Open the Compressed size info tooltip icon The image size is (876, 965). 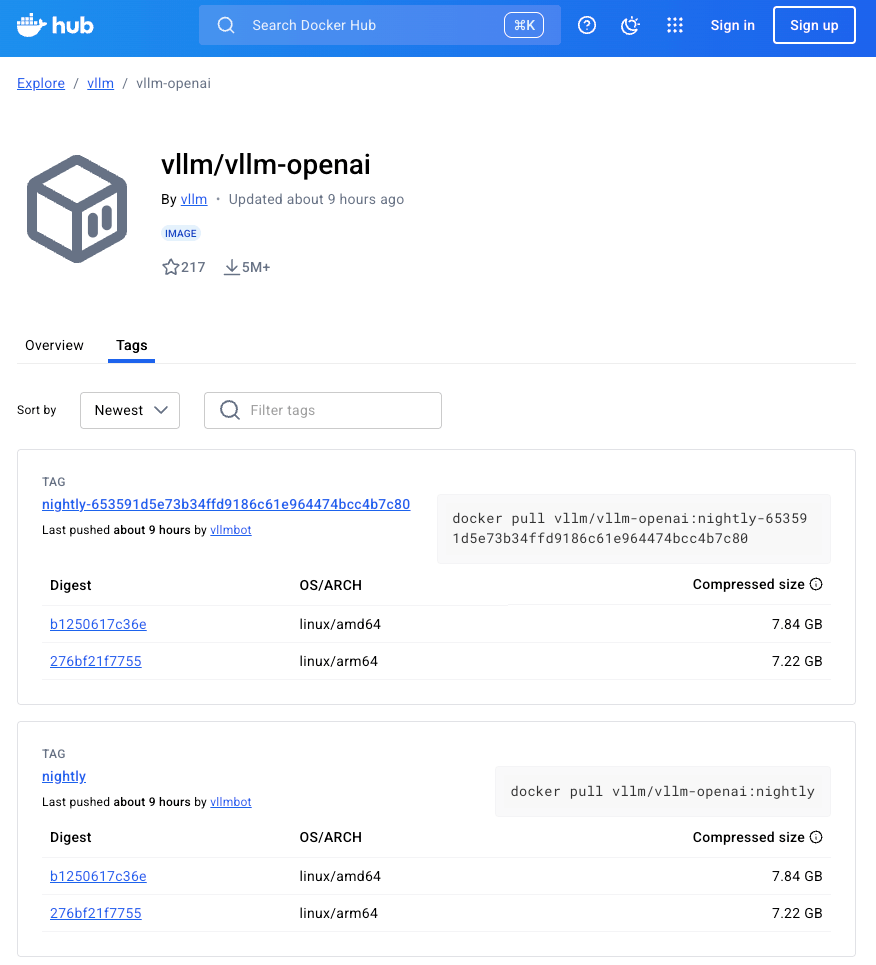click(x=817, y=584)
